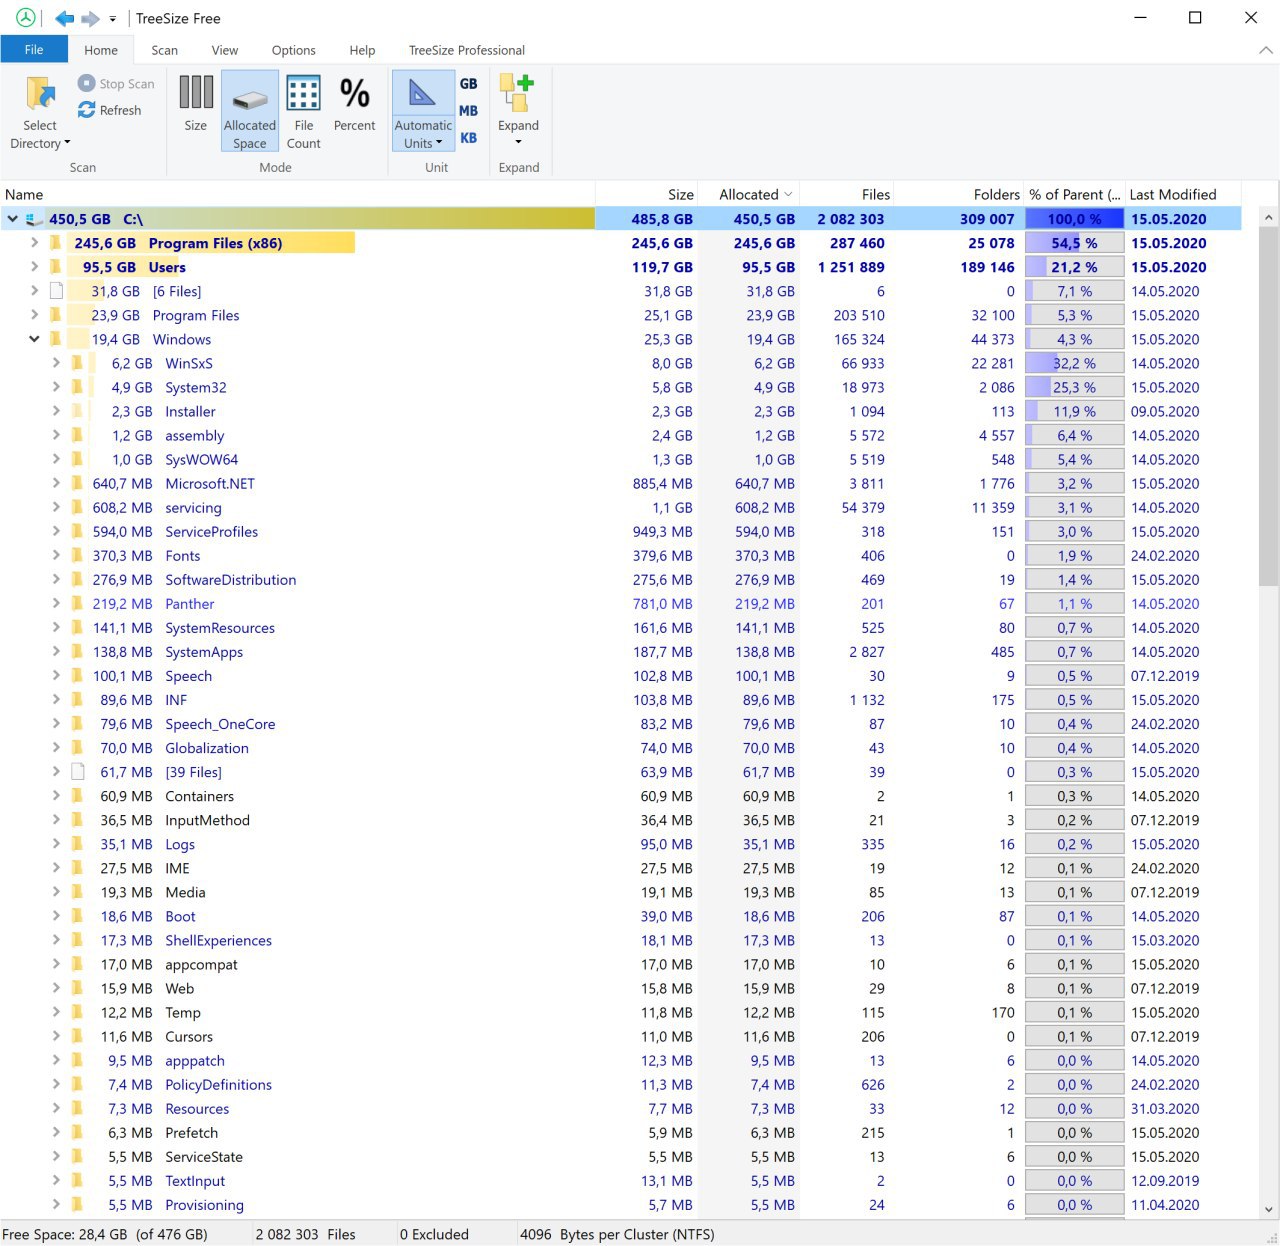This screenshot has height=1246, width=1280.
Task: Click the Select Directory icon
Action: tap(40, 93)
